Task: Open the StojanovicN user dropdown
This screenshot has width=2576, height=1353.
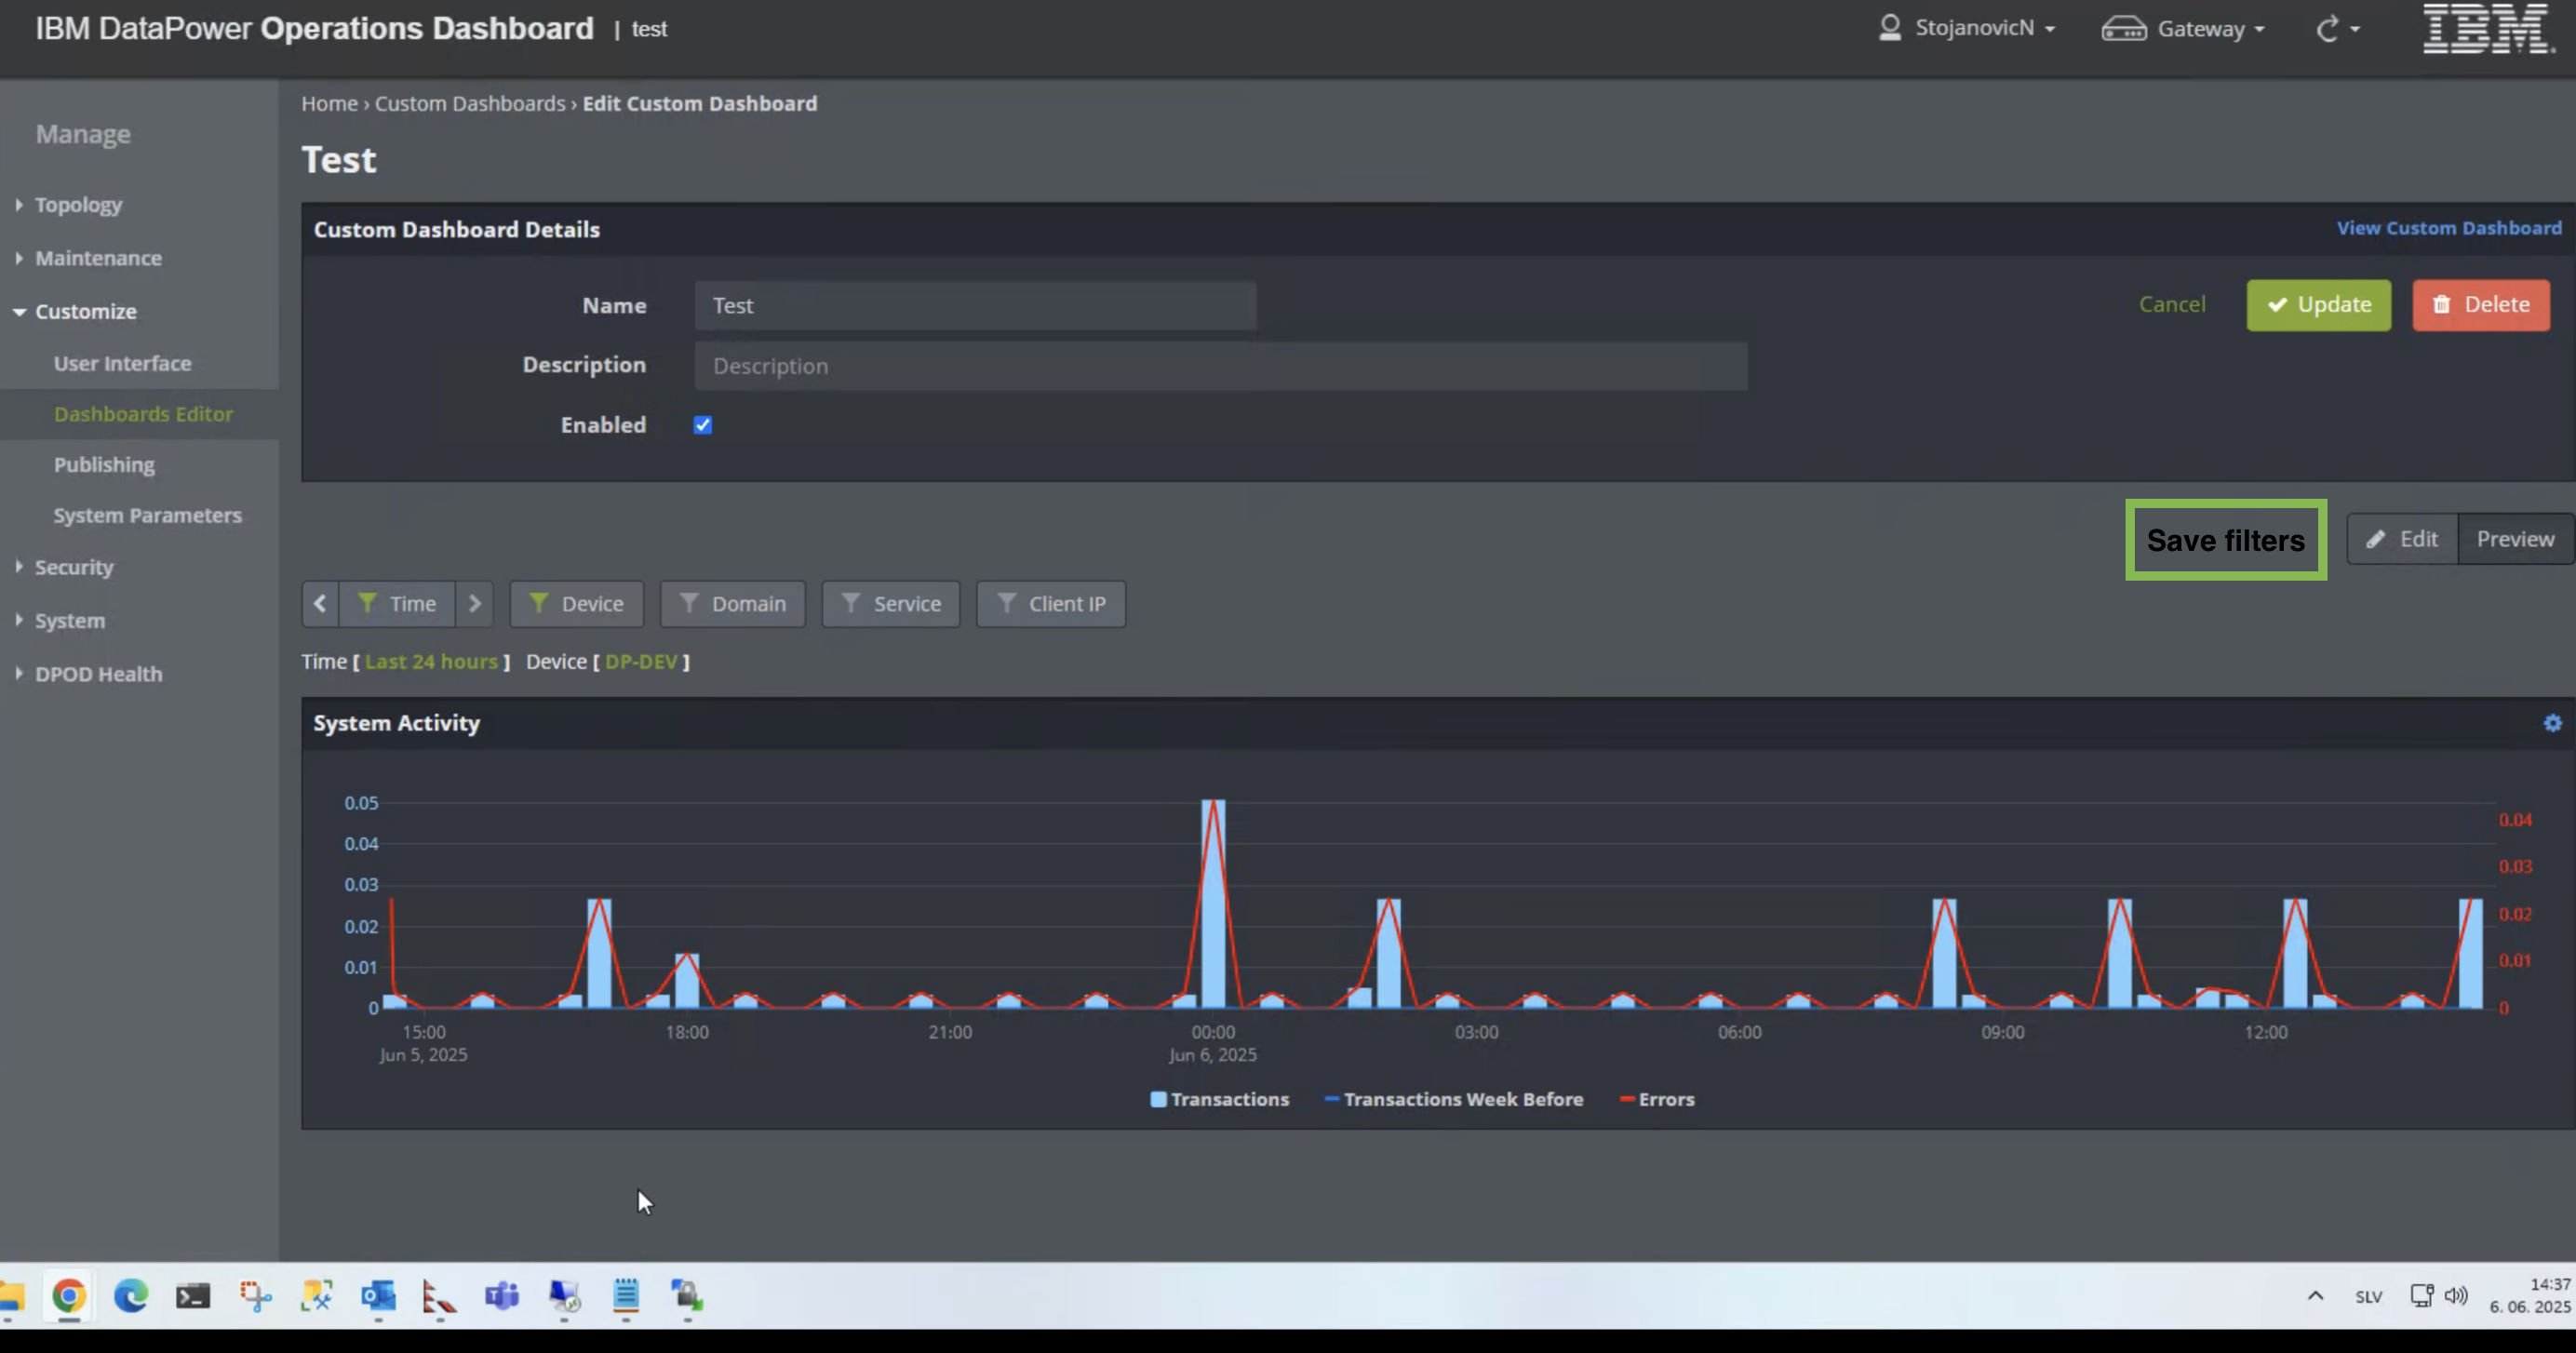Action: [x=1966, y=28]
